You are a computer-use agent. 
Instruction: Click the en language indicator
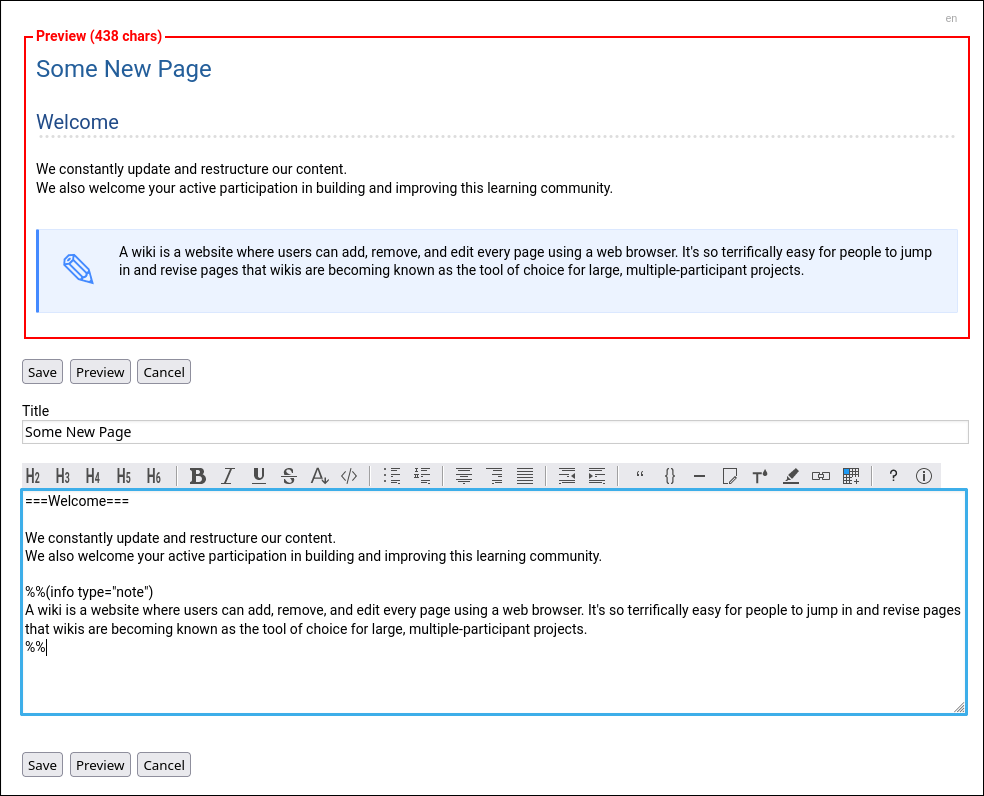tap(951, 18)
